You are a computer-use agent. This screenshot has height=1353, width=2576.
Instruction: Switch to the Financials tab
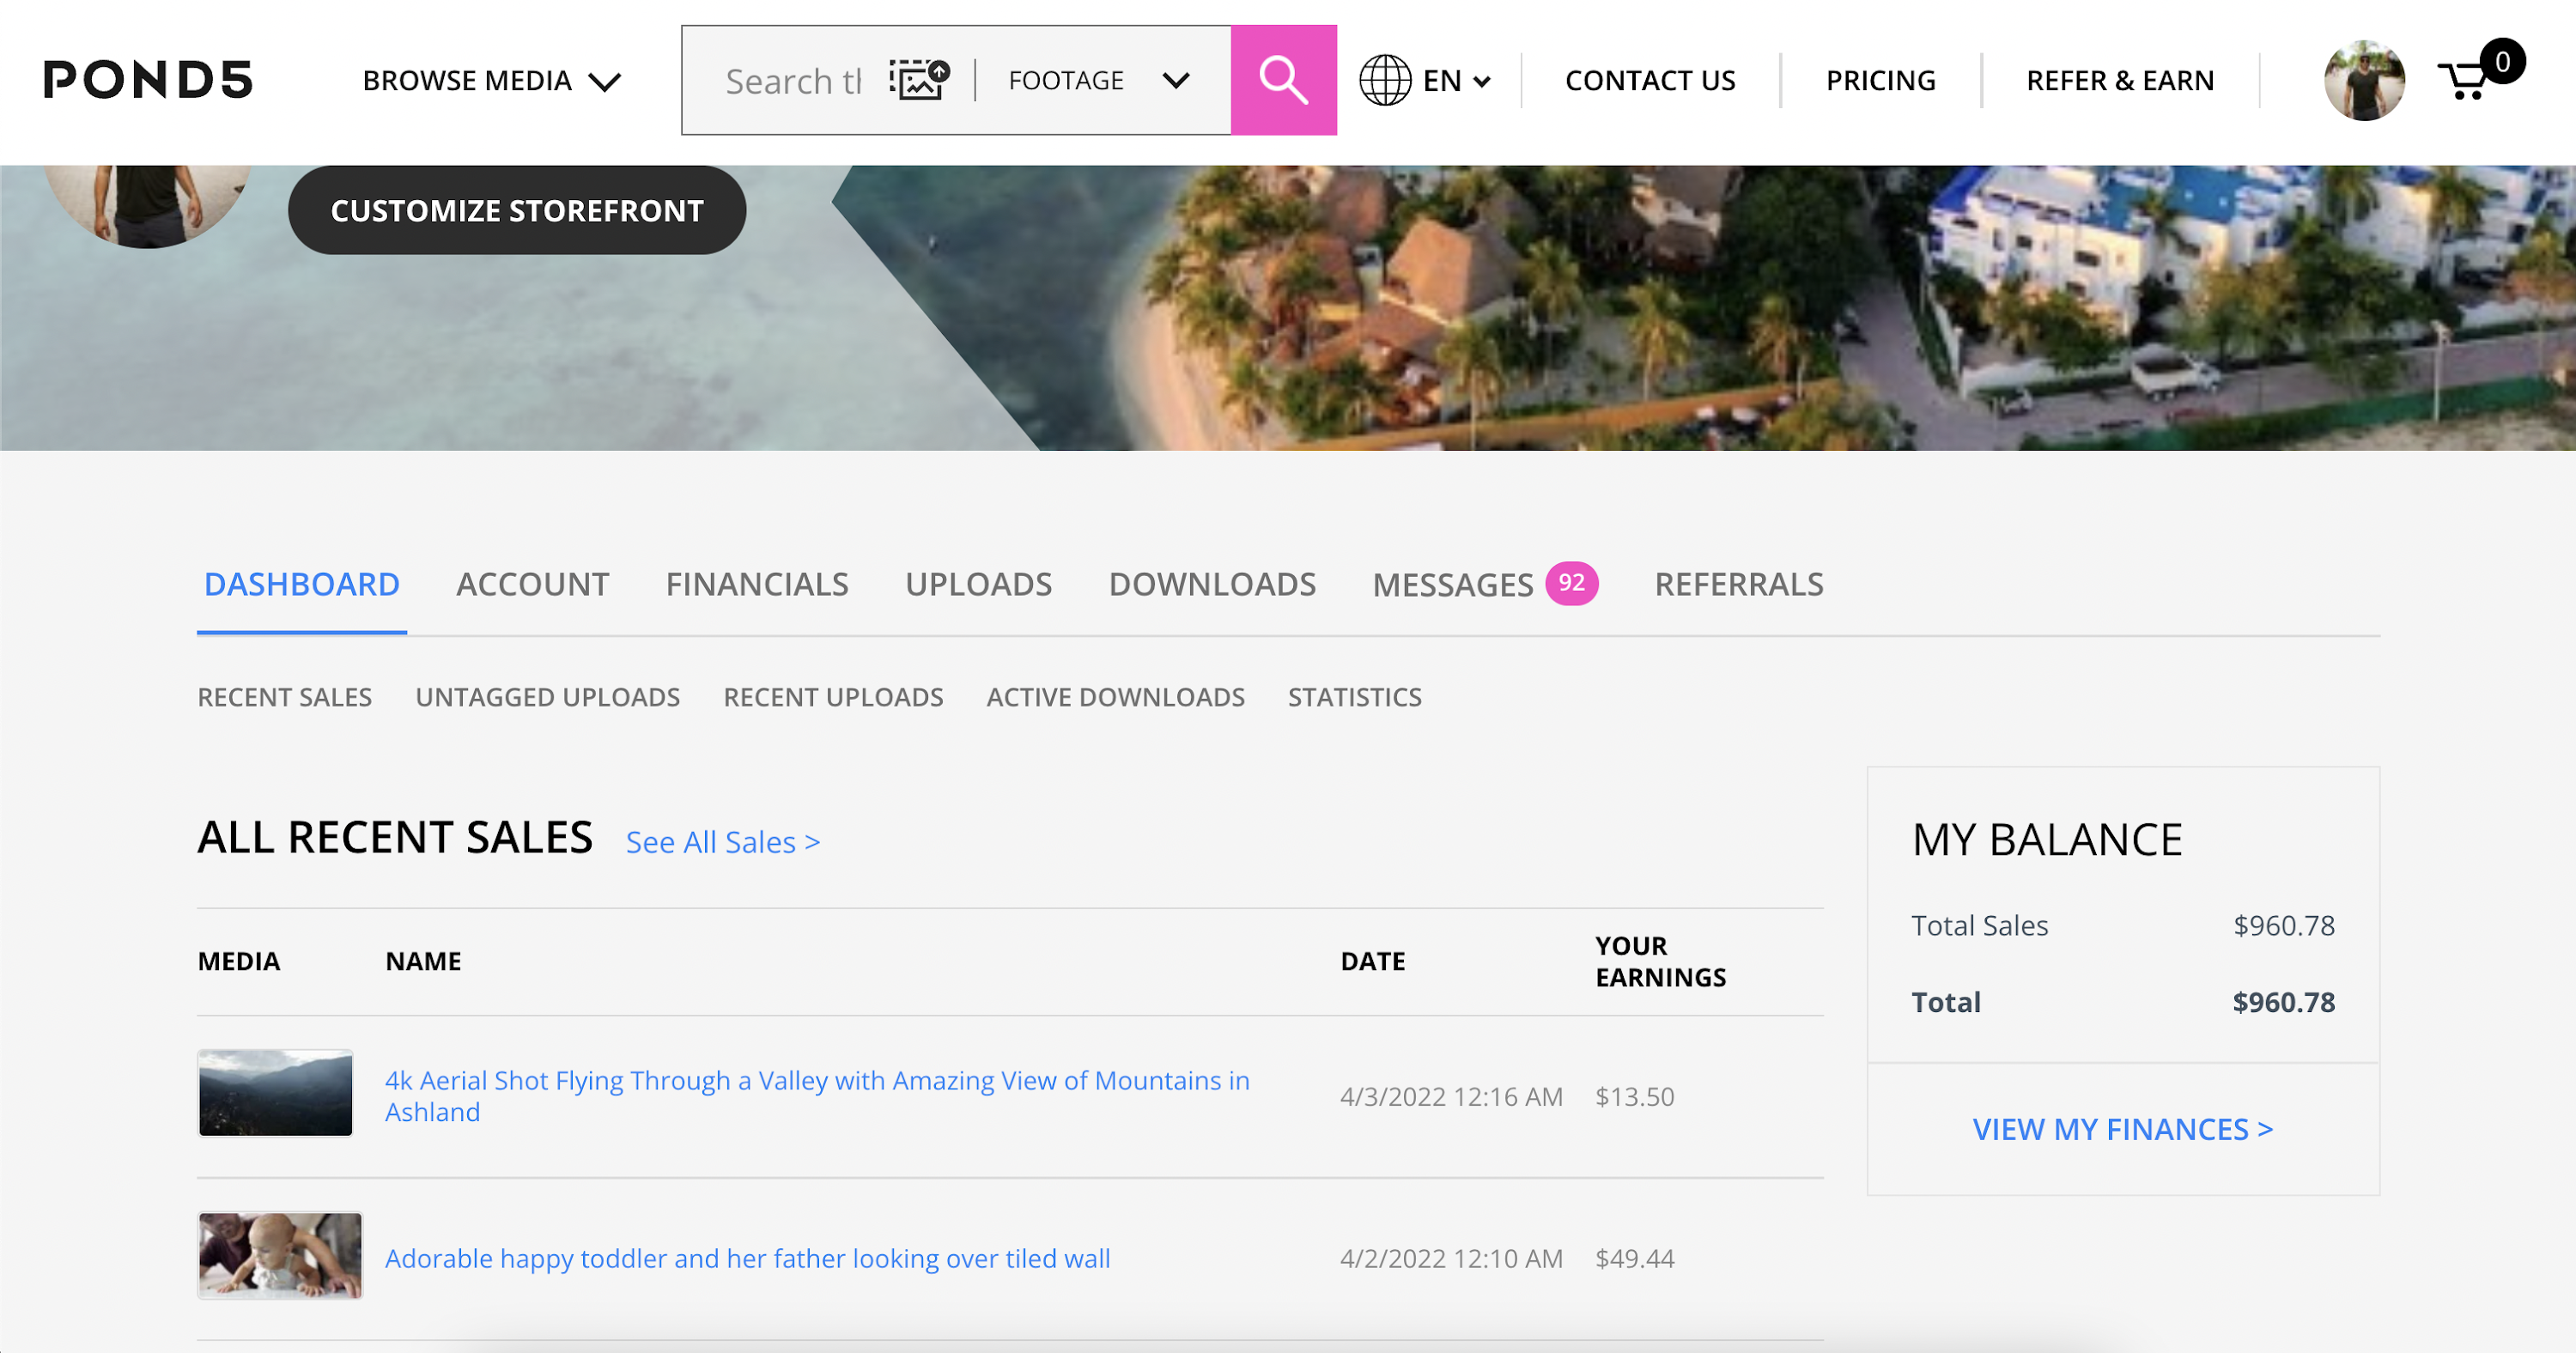click(x=757, y=584)
